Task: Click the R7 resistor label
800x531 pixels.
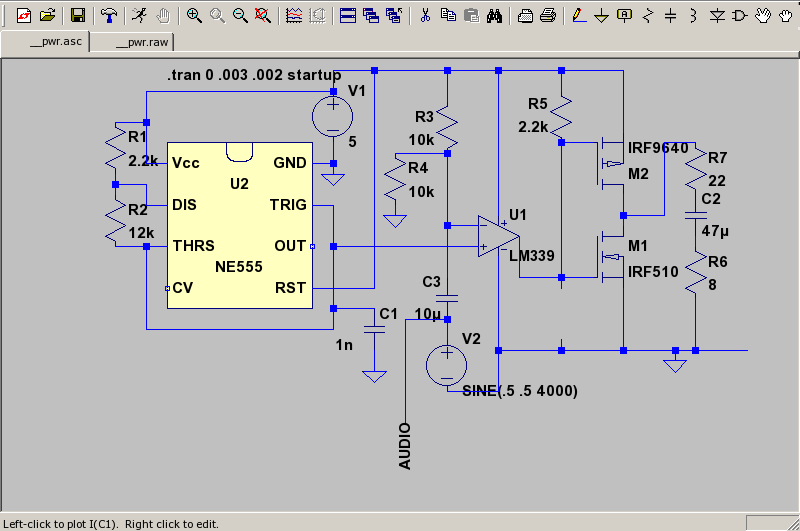Action: point(717,158)
